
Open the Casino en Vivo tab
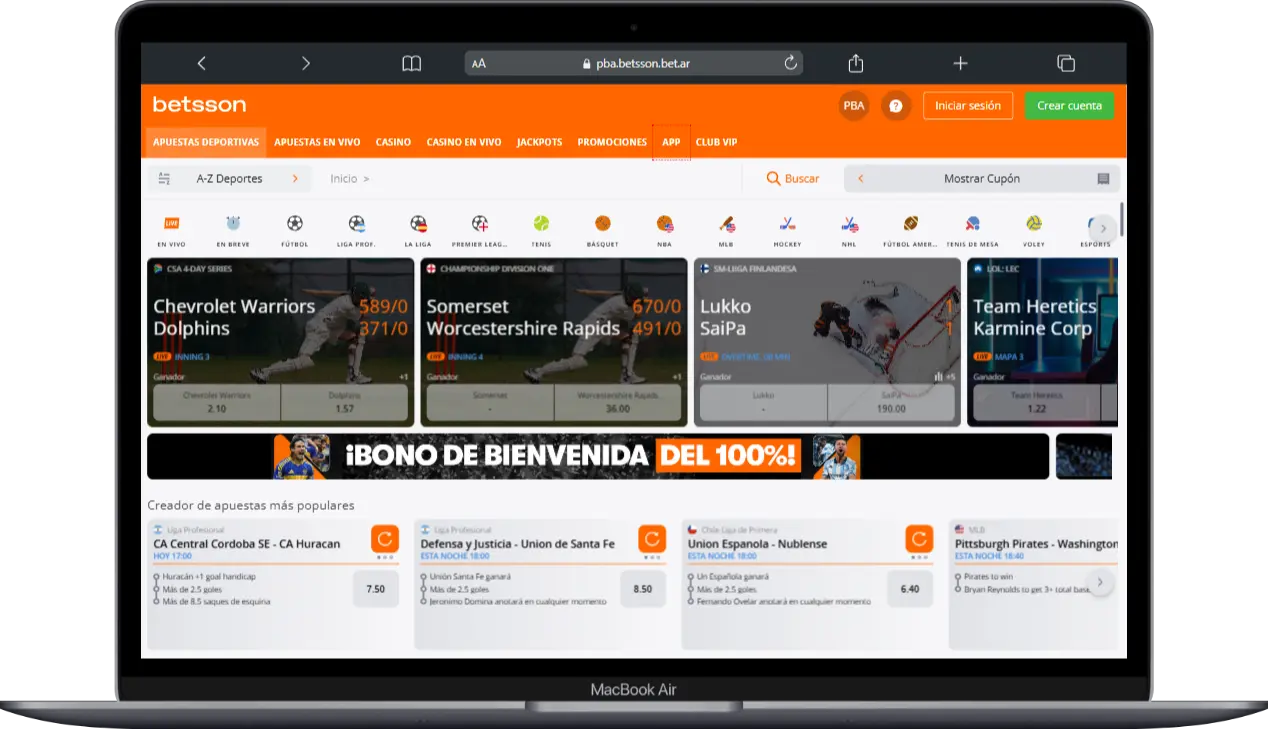tap(464, 142)
